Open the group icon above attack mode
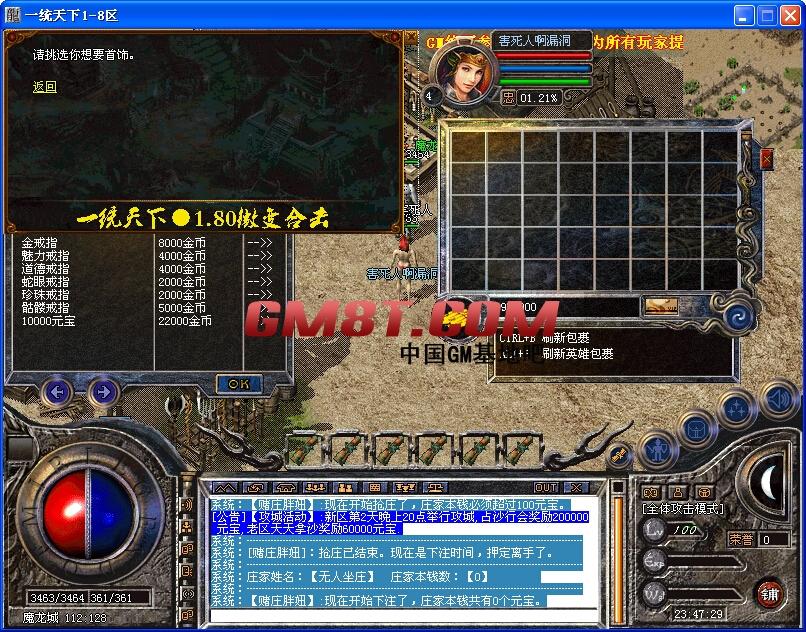 coord(651,493)
